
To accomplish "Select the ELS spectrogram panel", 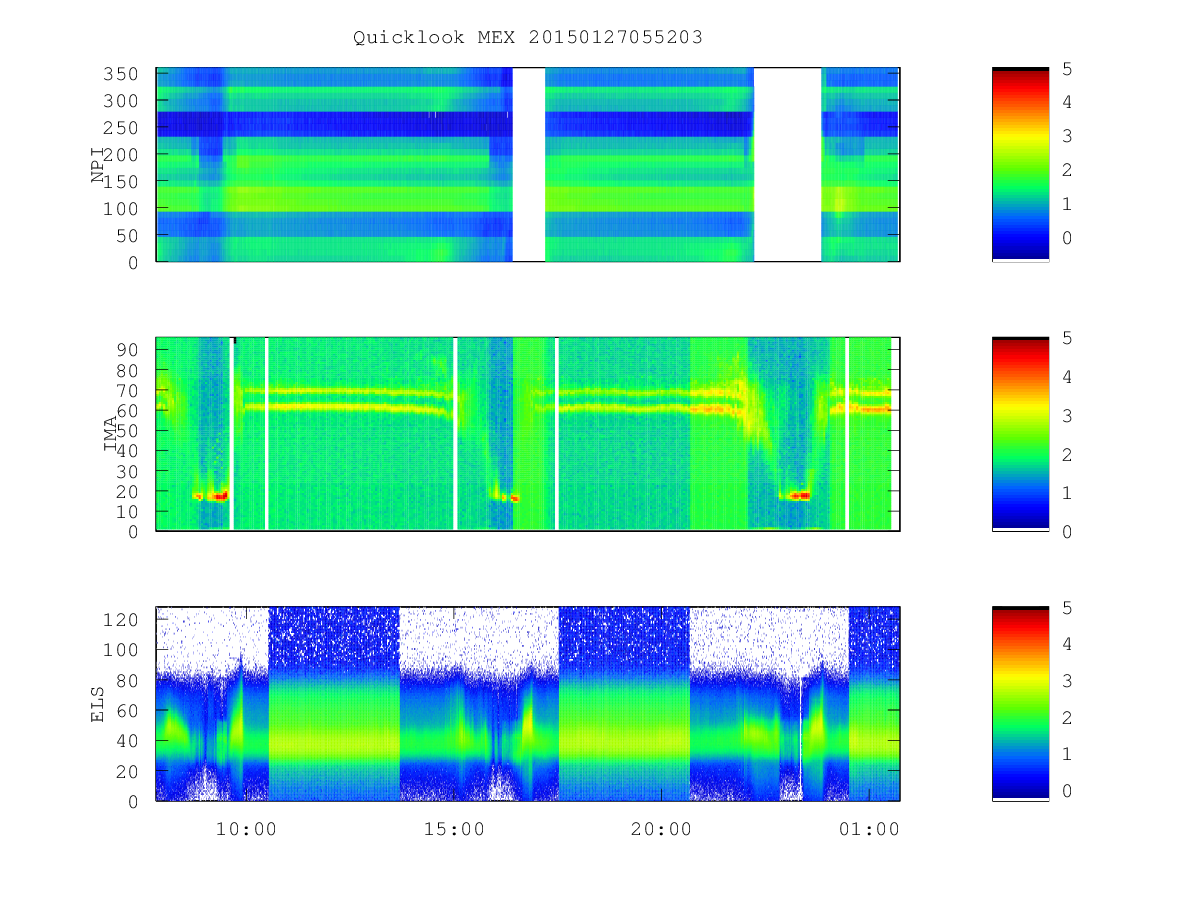I will 528,704.
